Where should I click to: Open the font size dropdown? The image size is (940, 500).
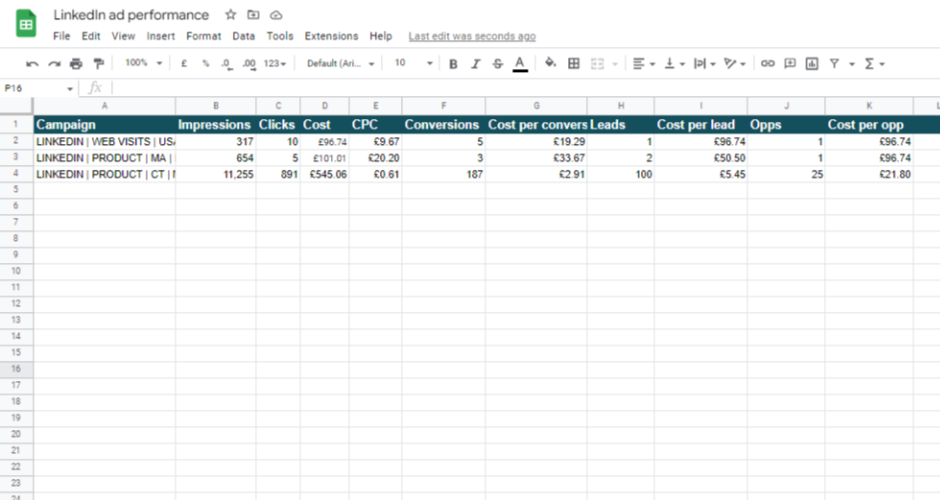click(x=414, y=63)
